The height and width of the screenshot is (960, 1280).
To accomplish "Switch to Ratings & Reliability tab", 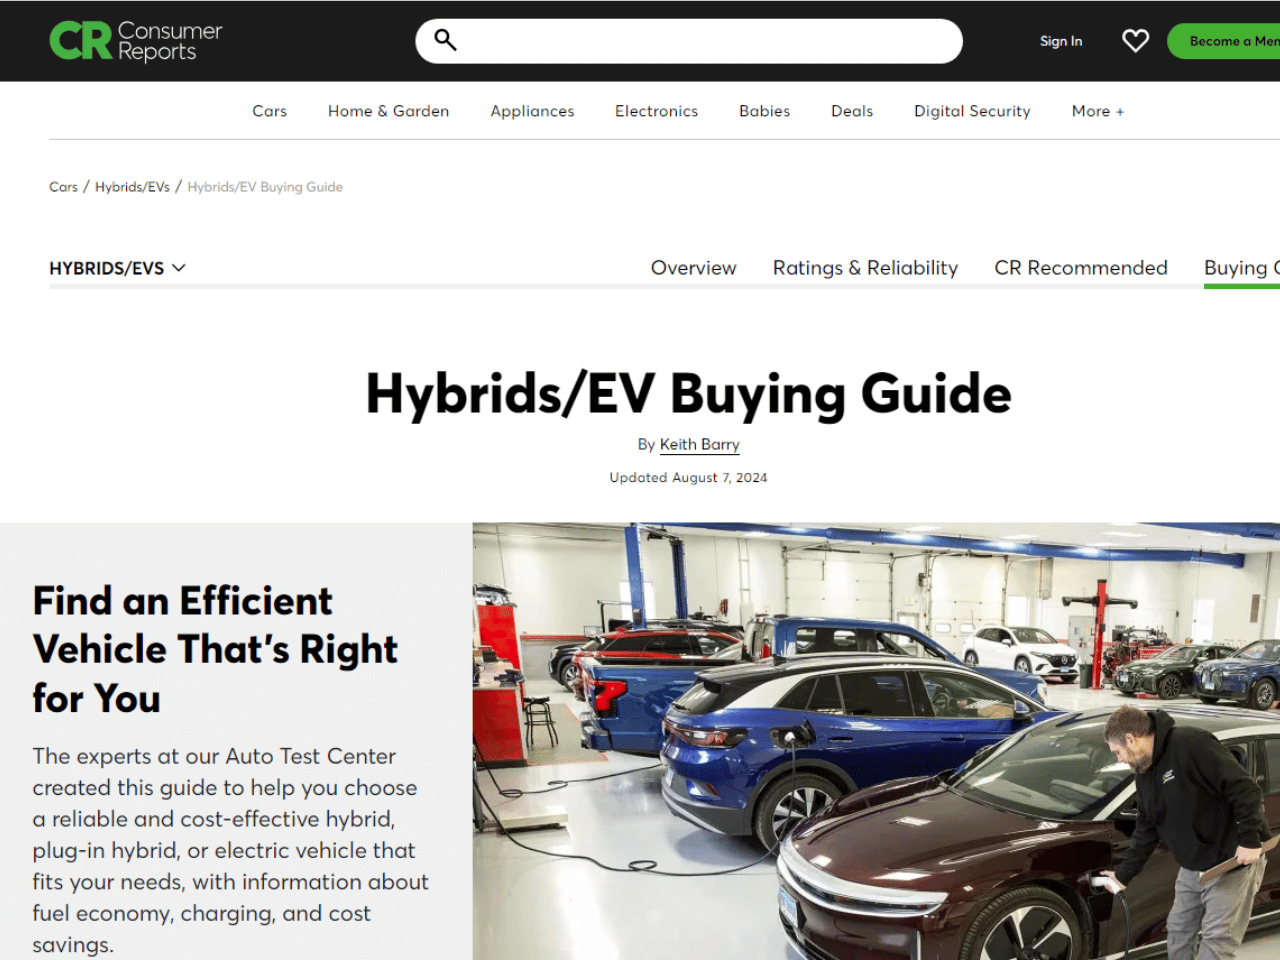I will [x=865, y=268].
